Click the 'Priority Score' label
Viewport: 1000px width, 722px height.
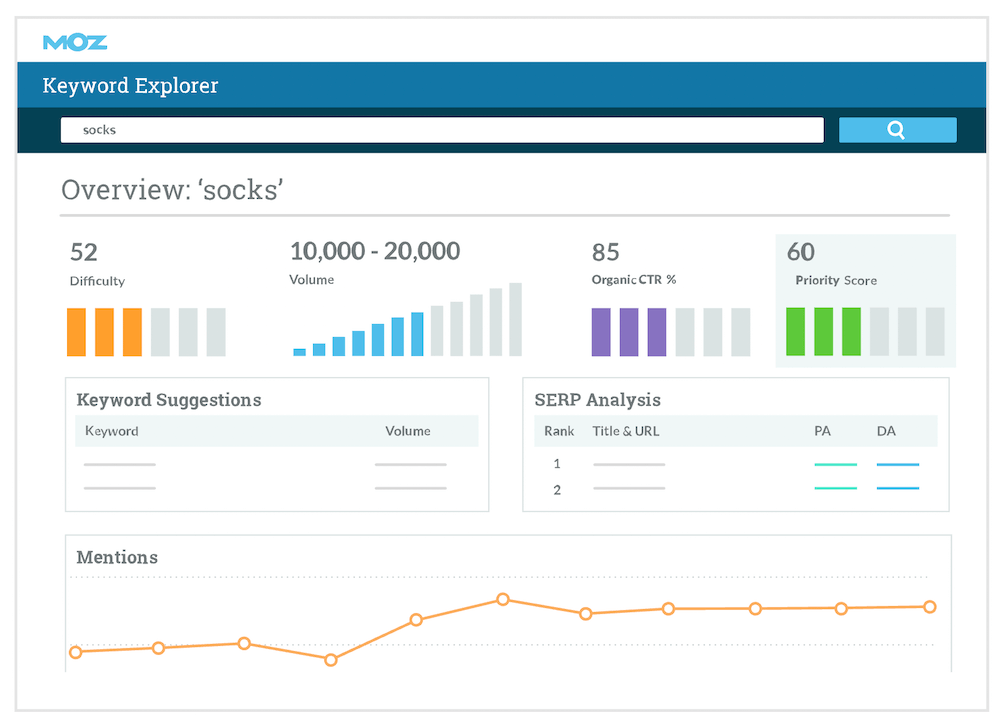[835, 281]
